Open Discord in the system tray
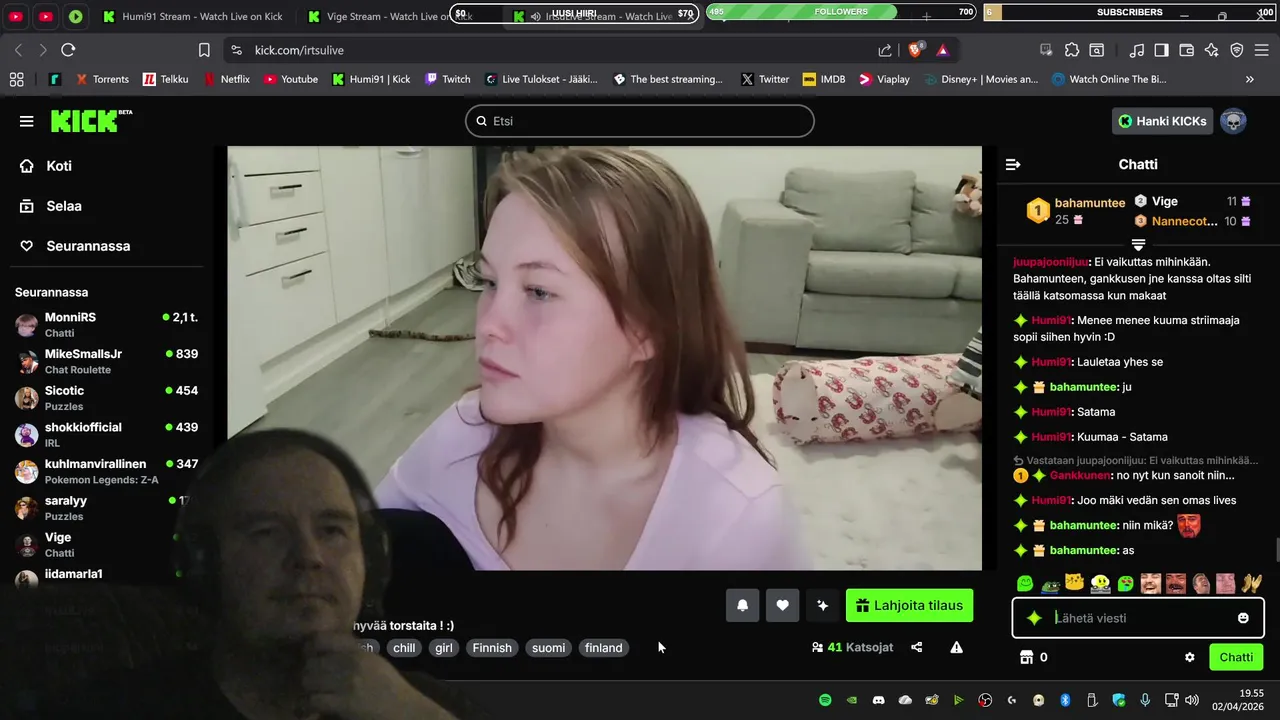The width and height of the screenshot is (1280, 720). pos(879,700)
